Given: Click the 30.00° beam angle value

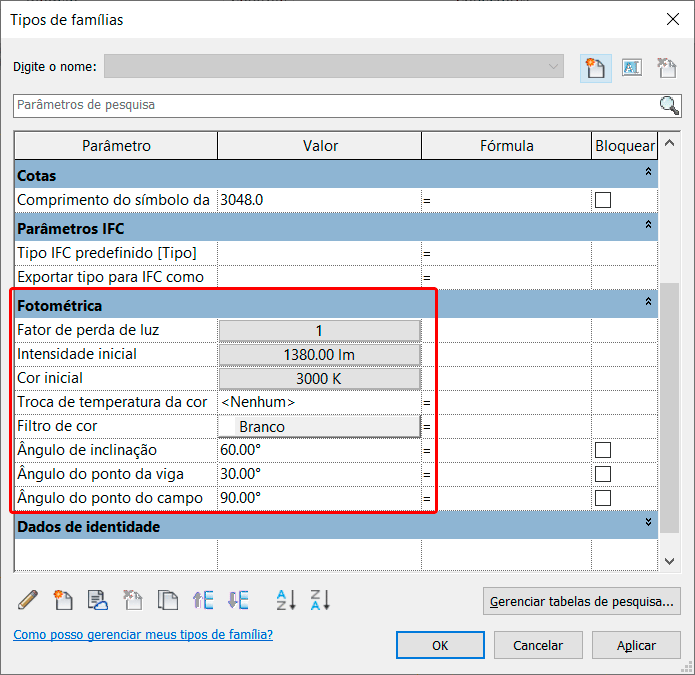Looking at the screenshot, I should [x=319, y=474].
